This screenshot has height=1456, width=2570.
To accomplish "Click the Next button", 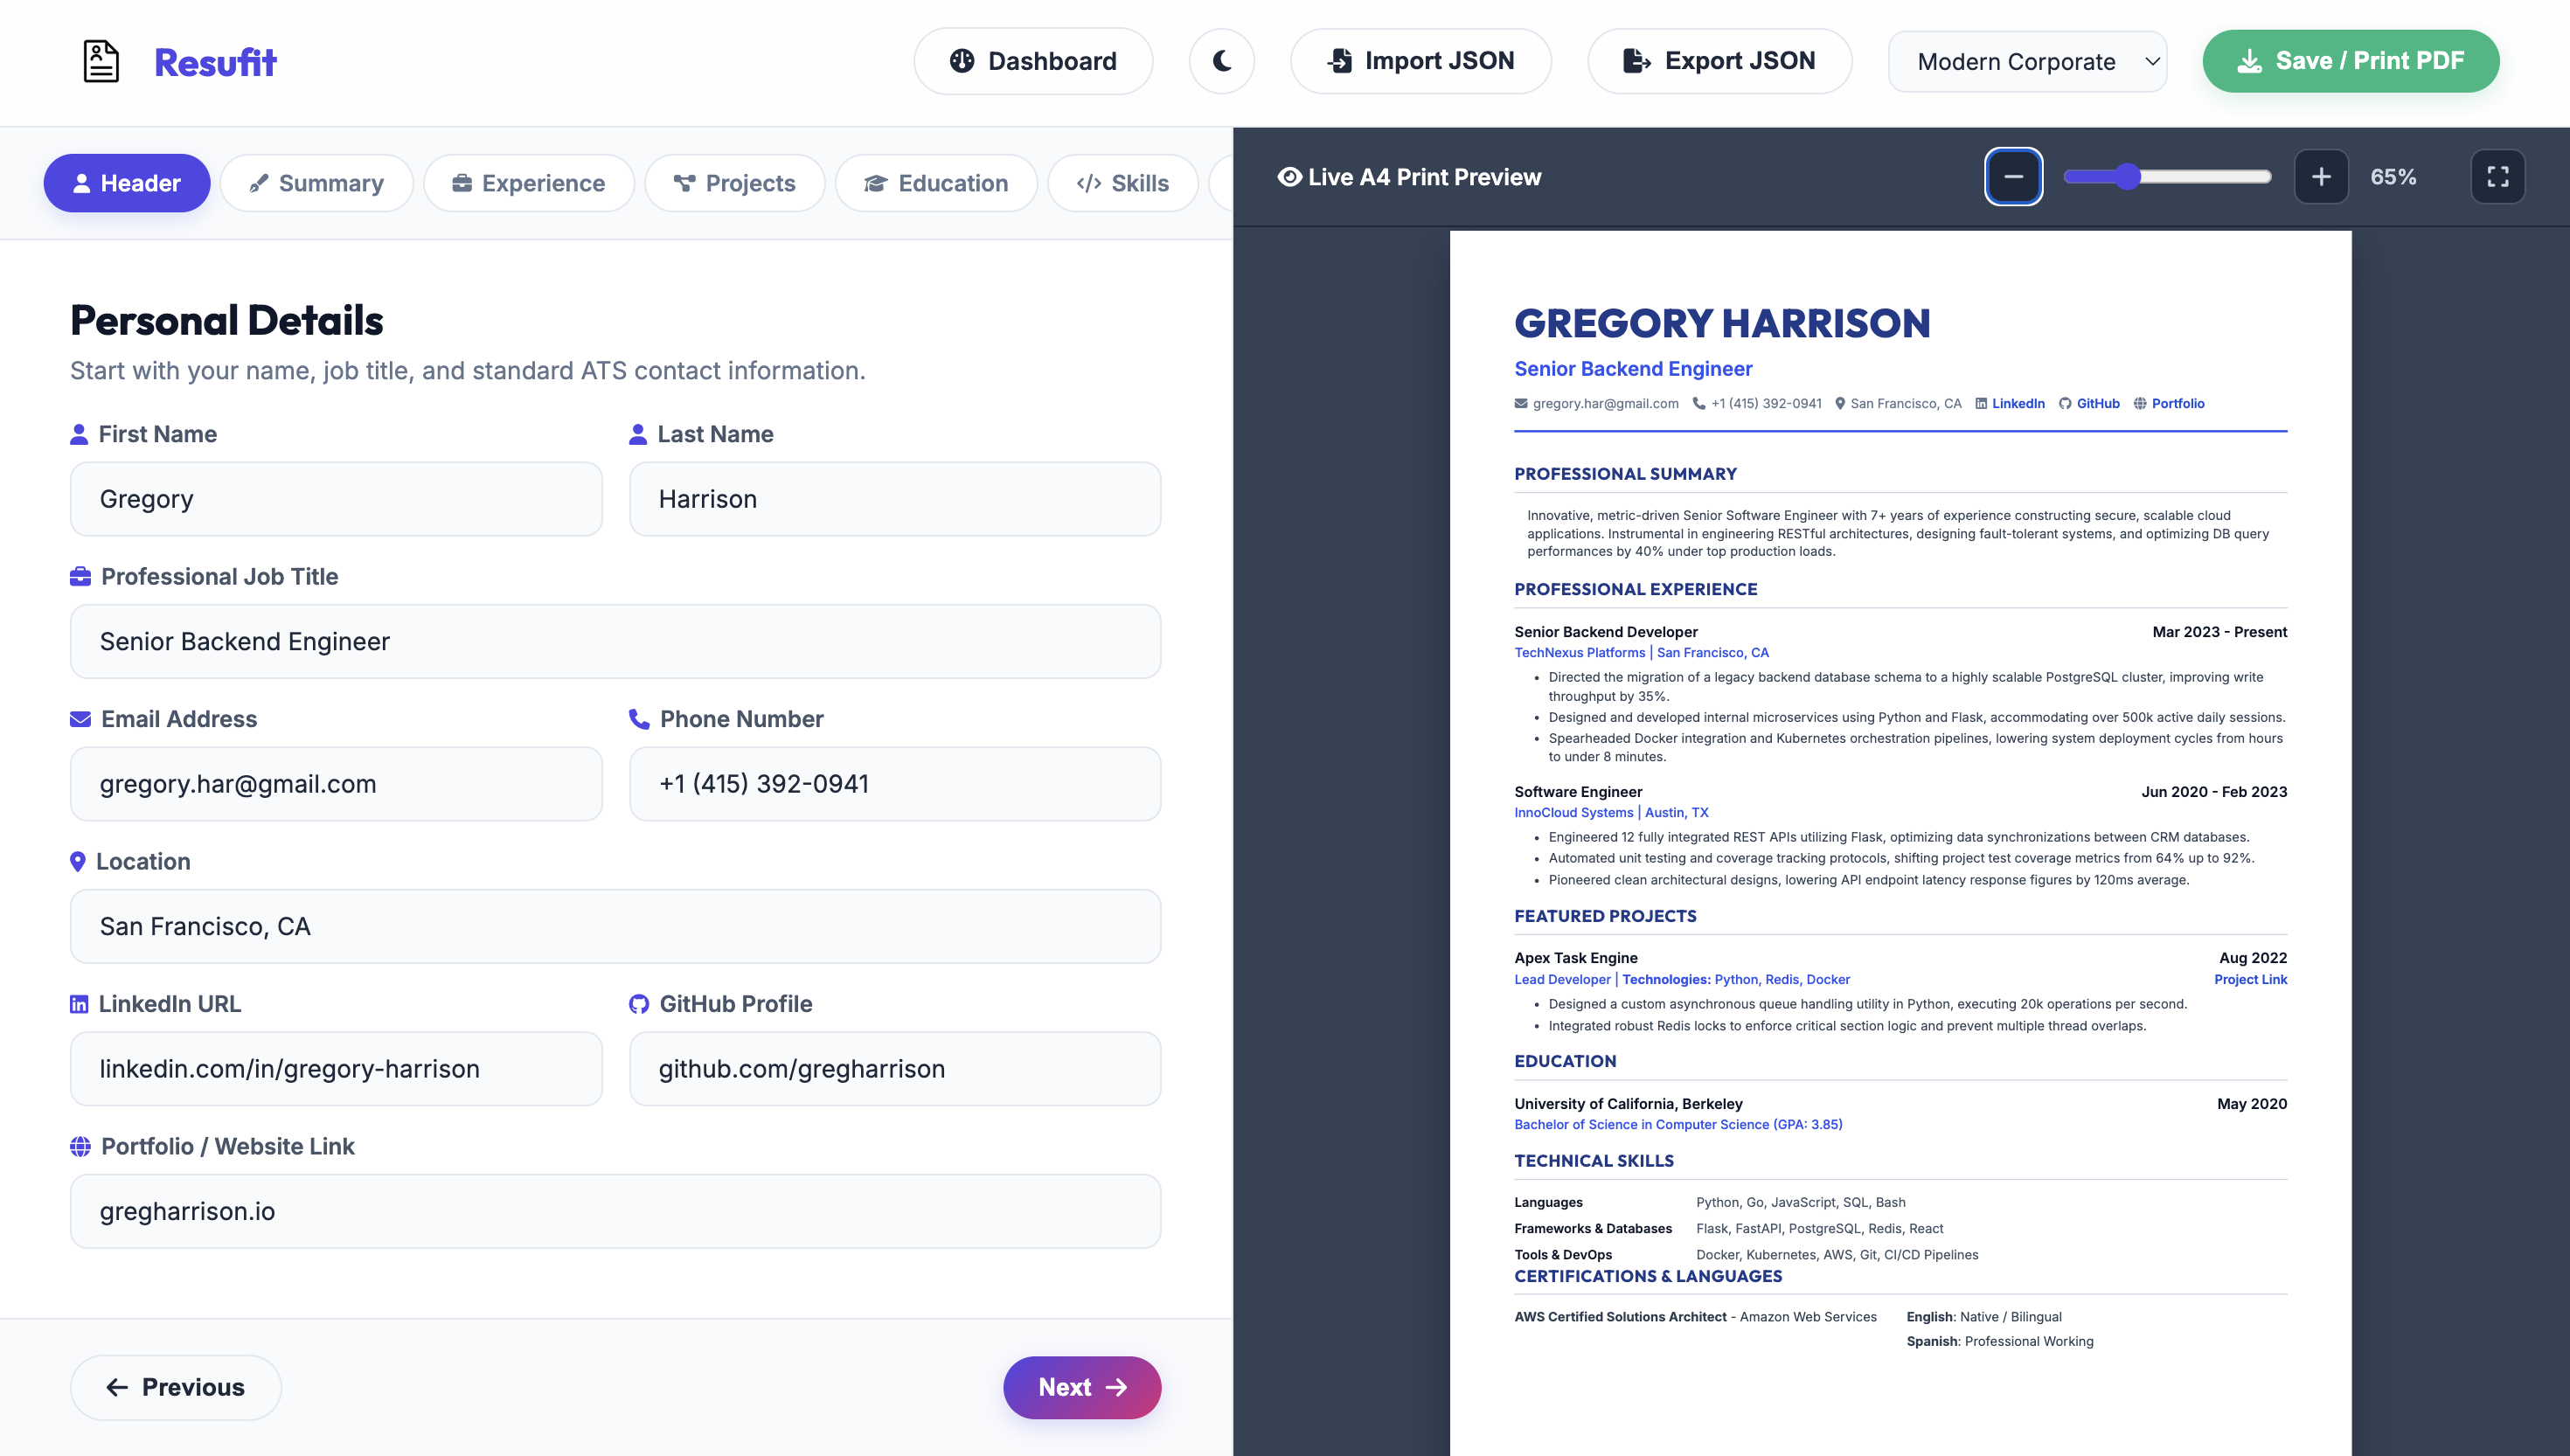I will coord(1082,1387).
